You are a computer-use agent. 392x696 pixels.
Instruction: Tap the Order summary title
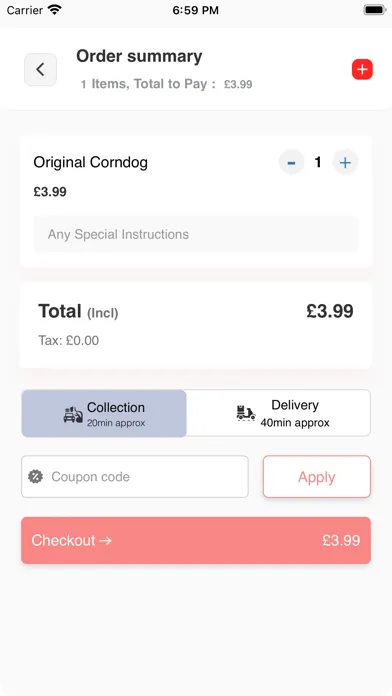tap(139, 56)
